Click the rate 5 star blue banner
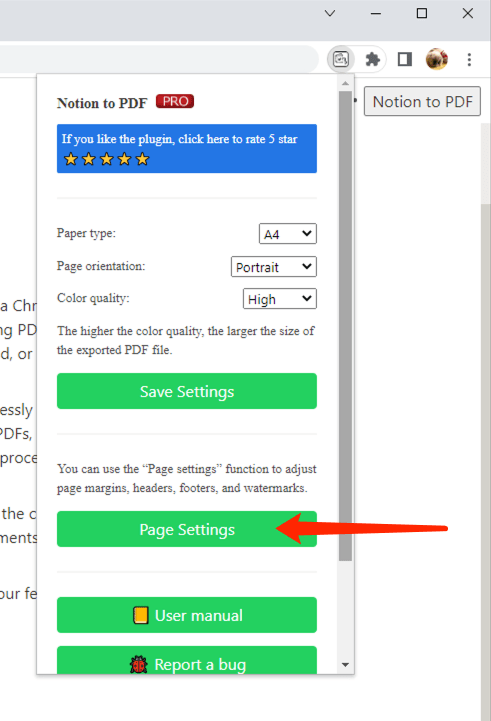The width and height of the screenshot is (491, 721). tap(187, 149)
